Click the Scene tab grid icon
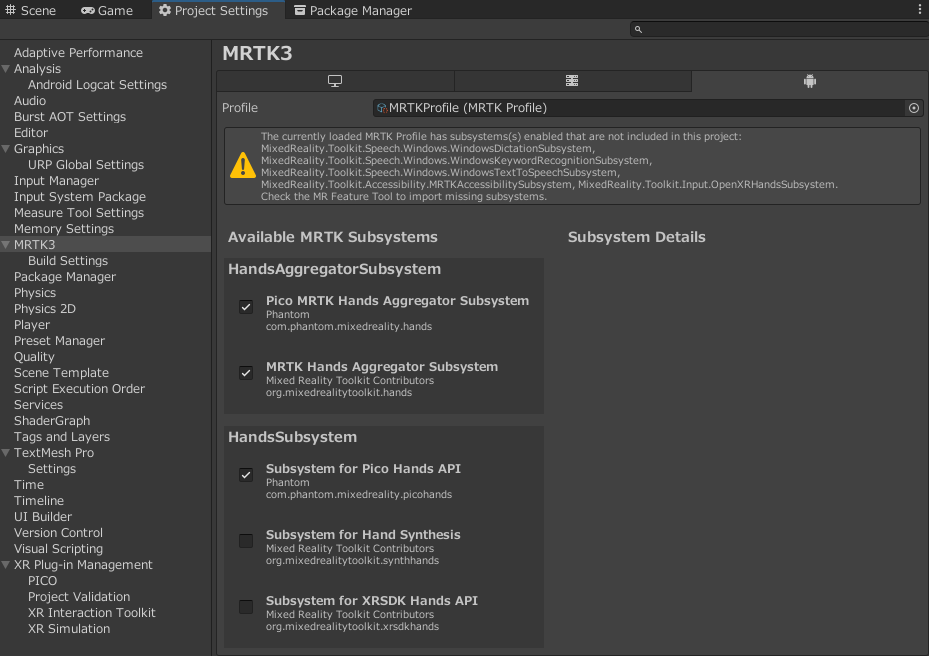Image resolution: width=929 pixels, height=656 pixels. [11, 10]
